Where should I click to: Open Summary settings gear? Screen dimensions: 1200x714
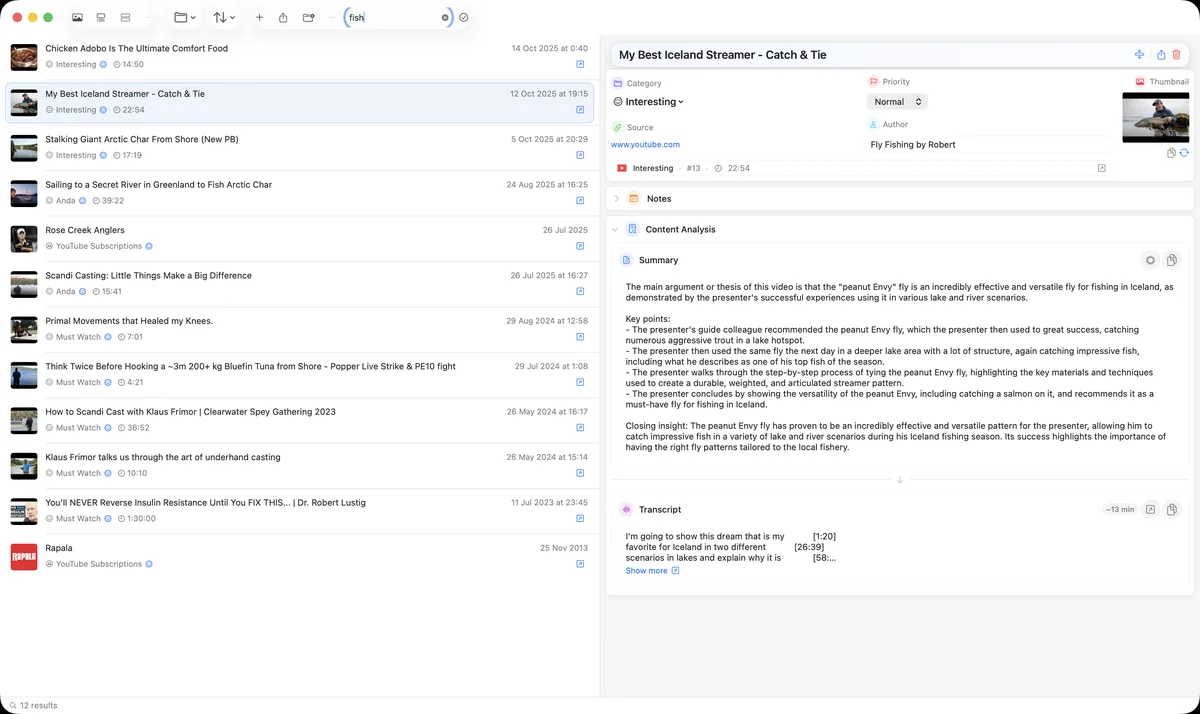[x=1151, y=260]
